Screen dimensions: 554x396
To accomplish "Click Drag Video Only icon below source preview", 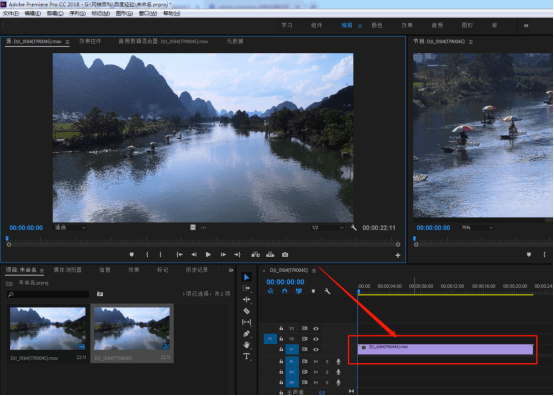I will (x=193, y=227).
